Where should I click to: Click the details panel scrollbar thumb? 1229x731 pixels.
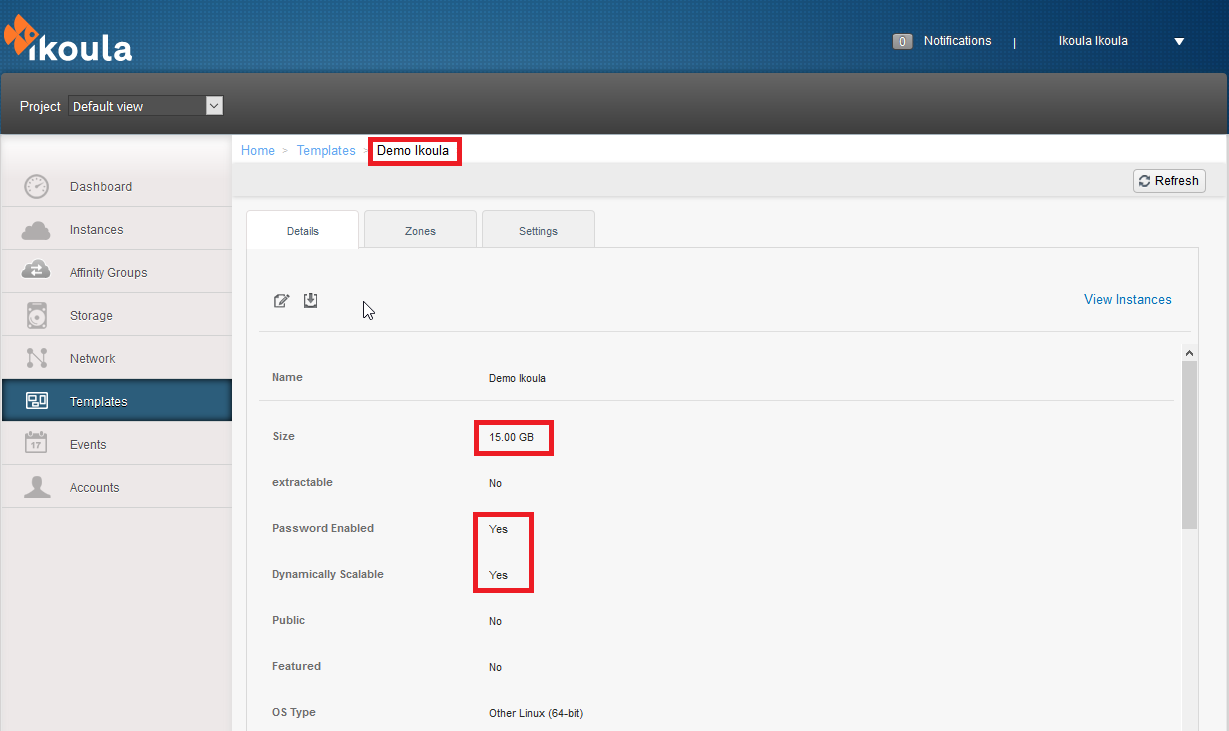[x=1189, y=444]
